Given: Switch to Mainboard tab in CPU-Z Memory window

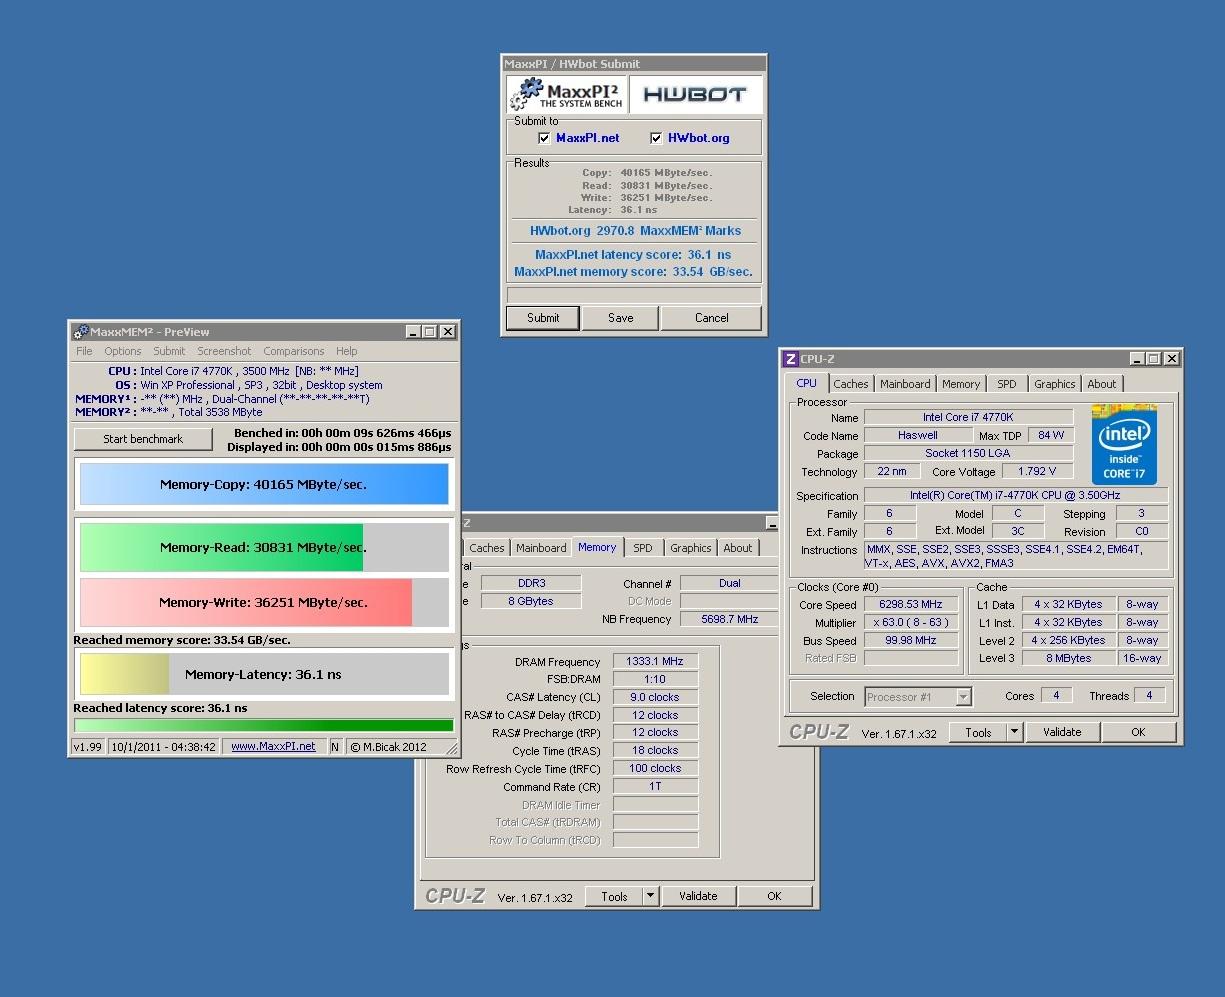Looking at the screenshot, I should (541, 548).
